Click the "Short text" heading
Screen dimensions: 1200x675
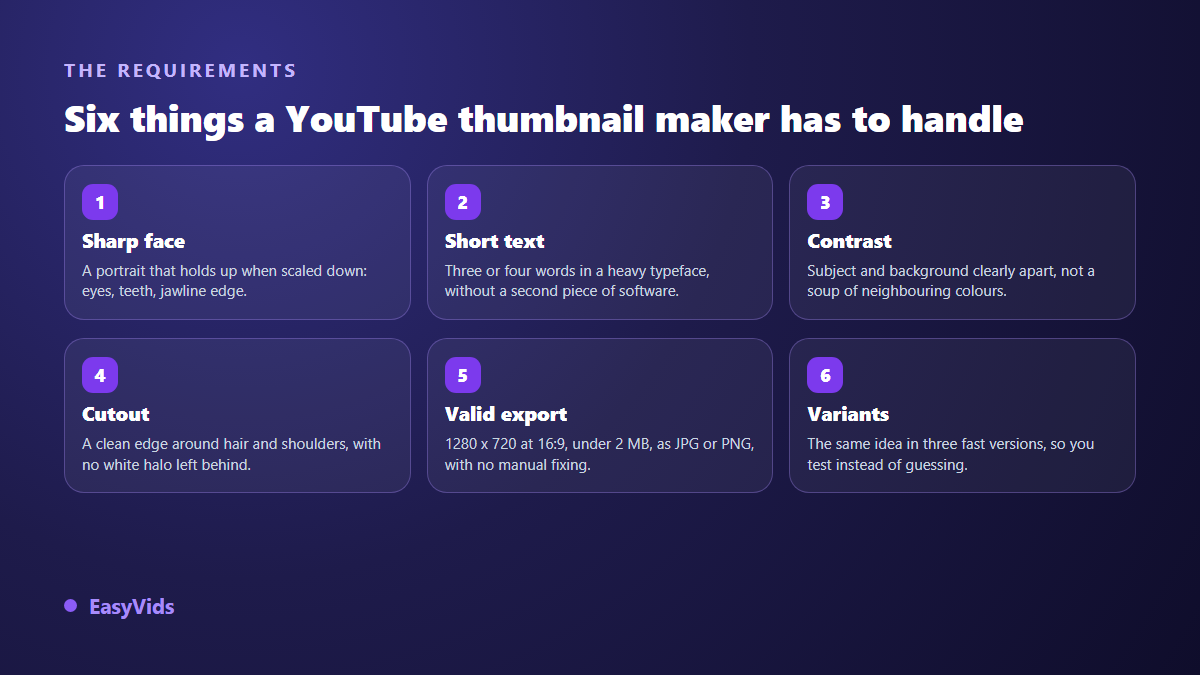click(494, 241)
